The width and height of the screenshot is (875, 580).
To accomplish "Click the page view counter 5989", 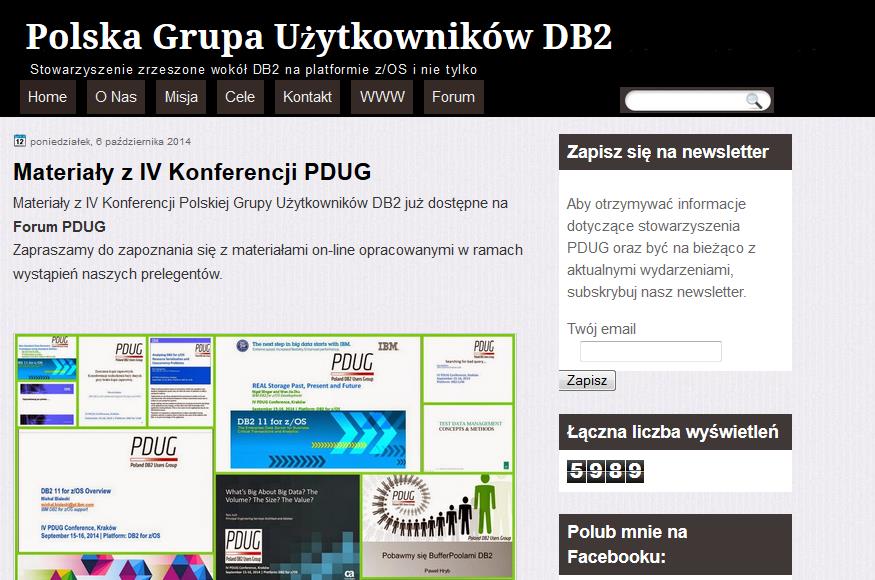I will 605,471.
